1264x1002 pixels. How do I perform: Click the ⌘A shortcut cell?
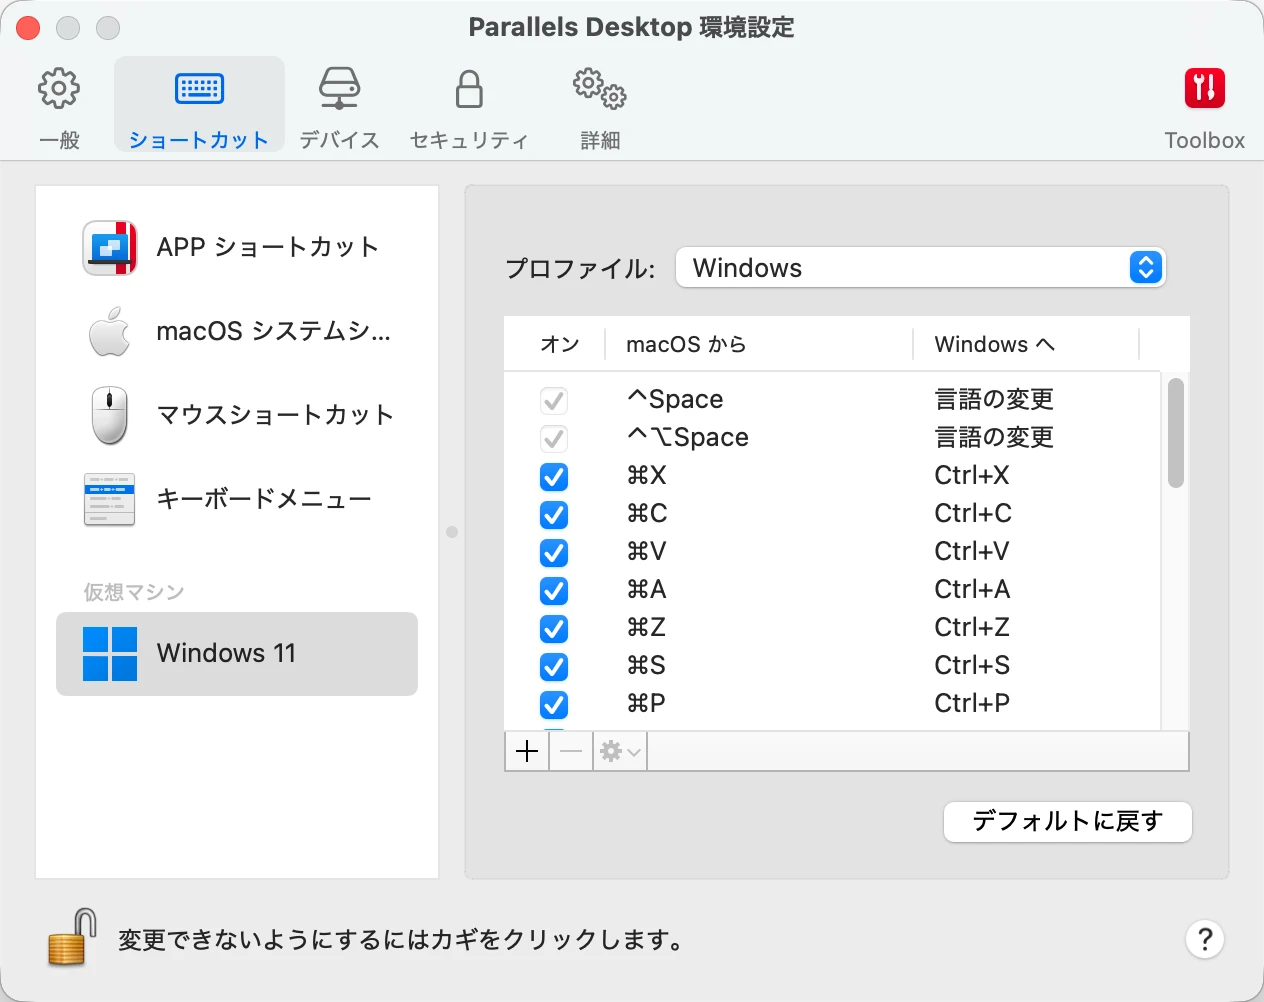tap(647, 590)
